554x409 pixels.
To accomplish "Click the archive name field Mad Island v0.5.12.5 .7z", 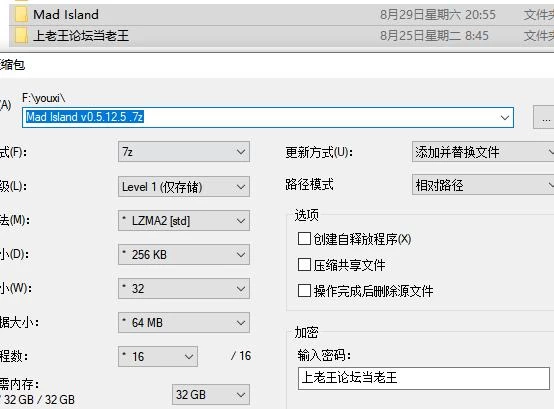I will tap(268, 117).
